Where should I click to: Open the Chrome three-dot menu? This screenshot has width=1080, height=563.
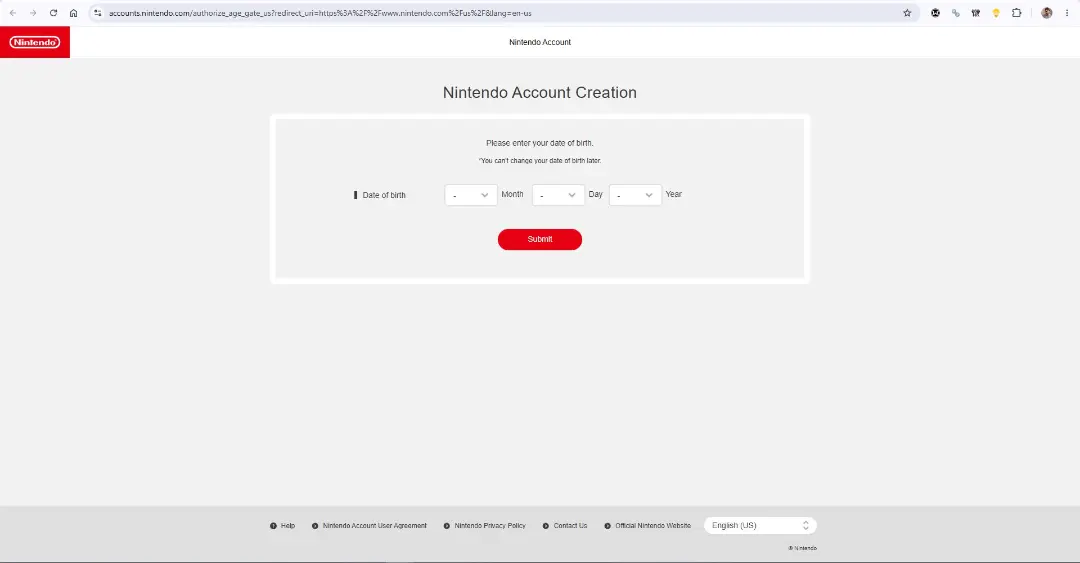pyautogui.click(x=1067, y=13)
